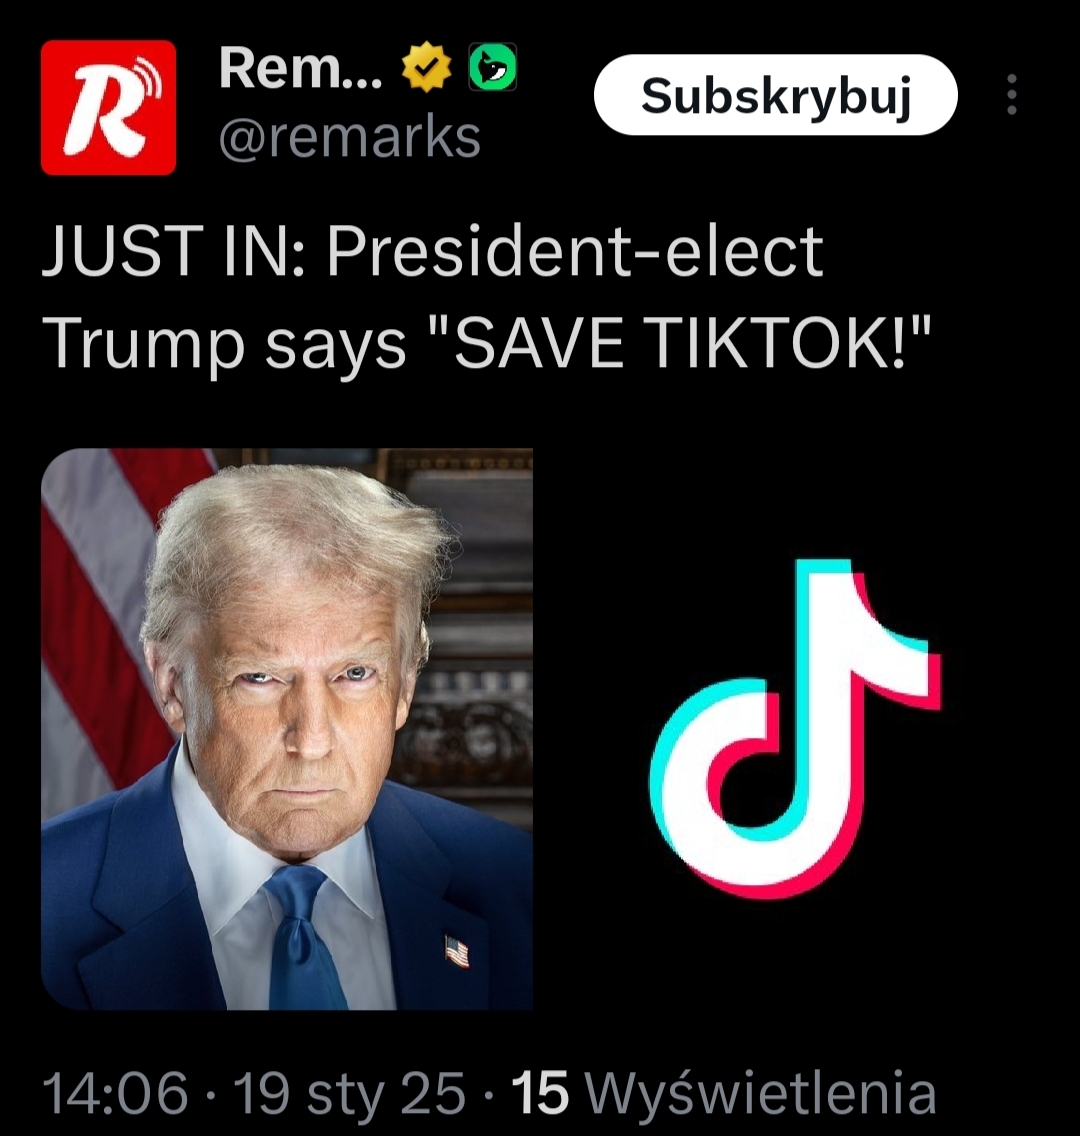Open the @remarks handle link
The height and width of the screenshot is (1136, 1080).
[x=349, y=137]
